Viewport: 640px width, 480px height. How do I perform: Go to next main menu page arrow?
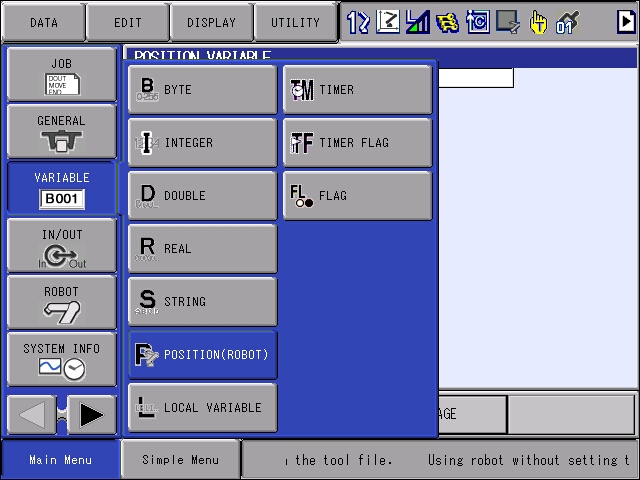[91, 415]
